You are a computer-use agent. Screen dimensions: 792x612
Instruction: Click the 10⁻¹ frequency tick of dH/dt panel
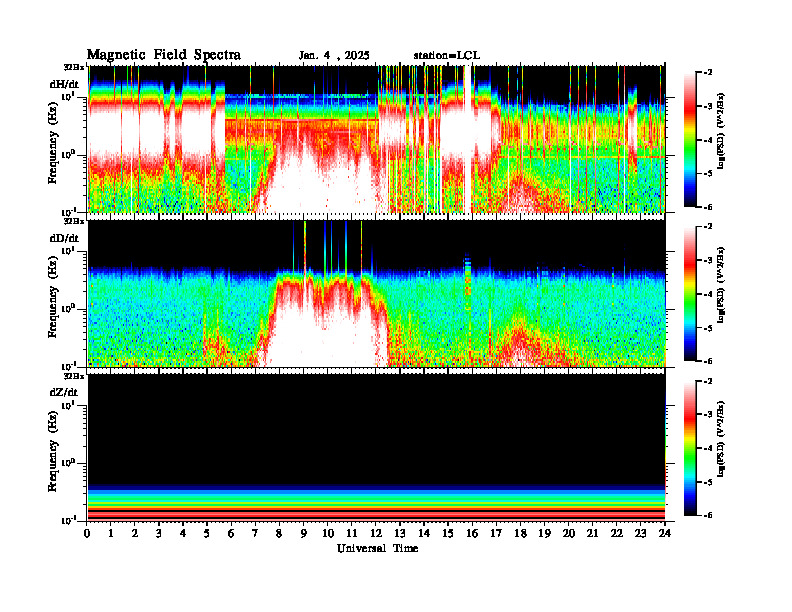pyautogui.click(x=69, y=212)
